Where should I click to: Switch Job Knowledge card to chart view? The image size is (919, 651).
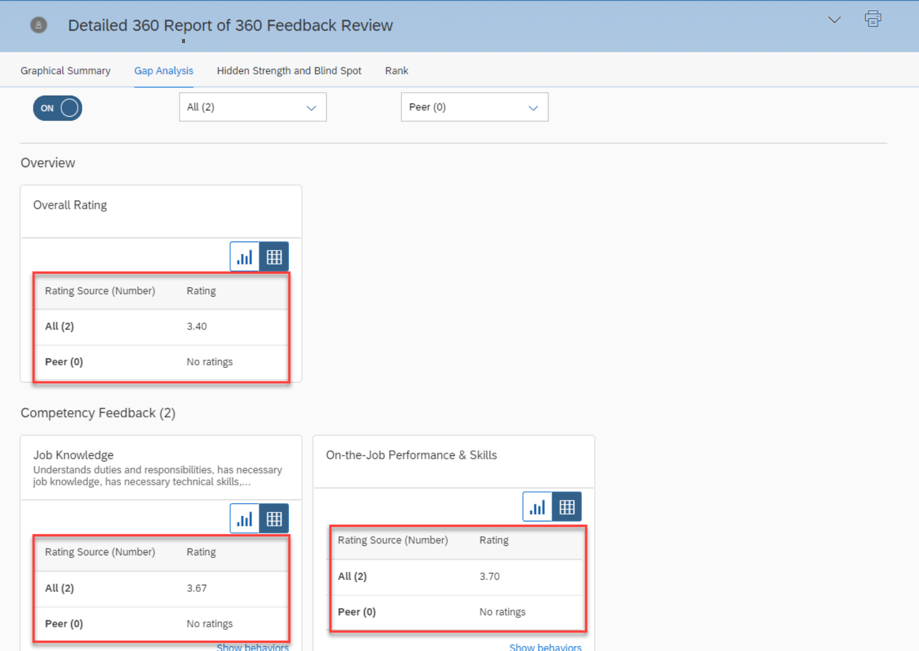coord(245,518)
